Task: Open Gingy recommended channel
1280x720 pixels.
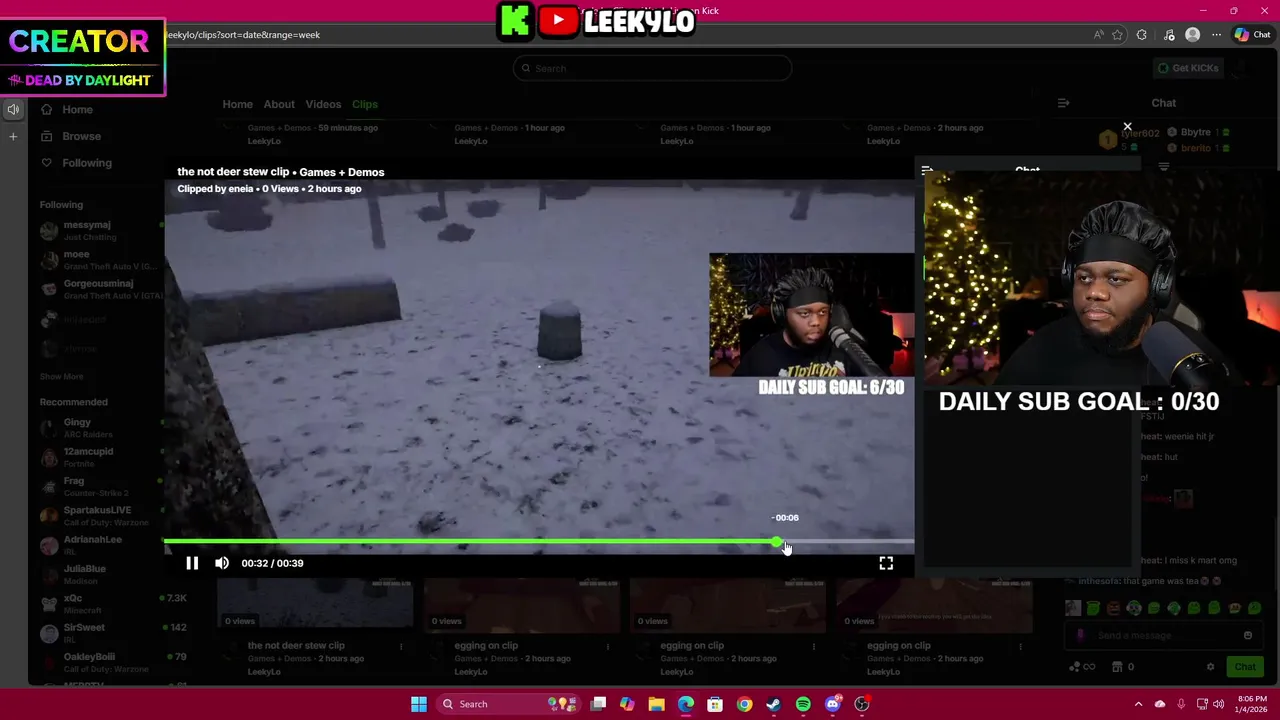Action: pyautogui.click(x=98, y=427)
